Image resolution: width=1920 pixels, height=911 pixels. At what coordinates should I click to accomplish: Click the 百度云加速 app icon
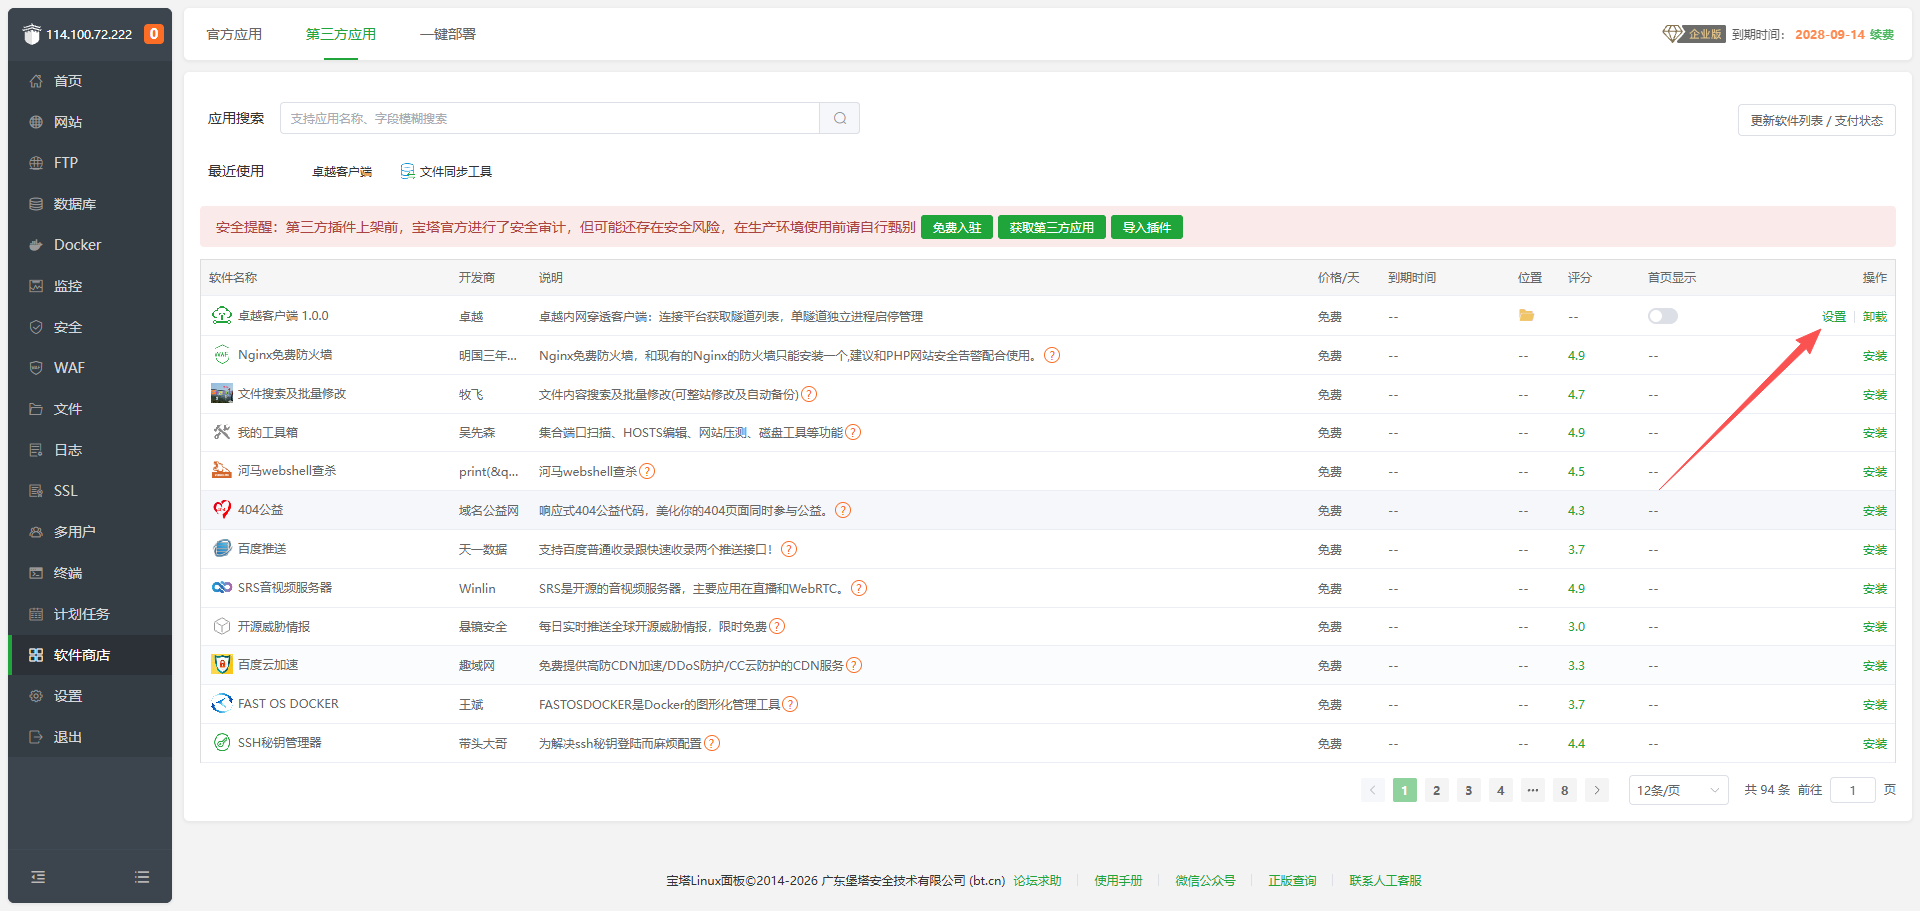point(222,664)
